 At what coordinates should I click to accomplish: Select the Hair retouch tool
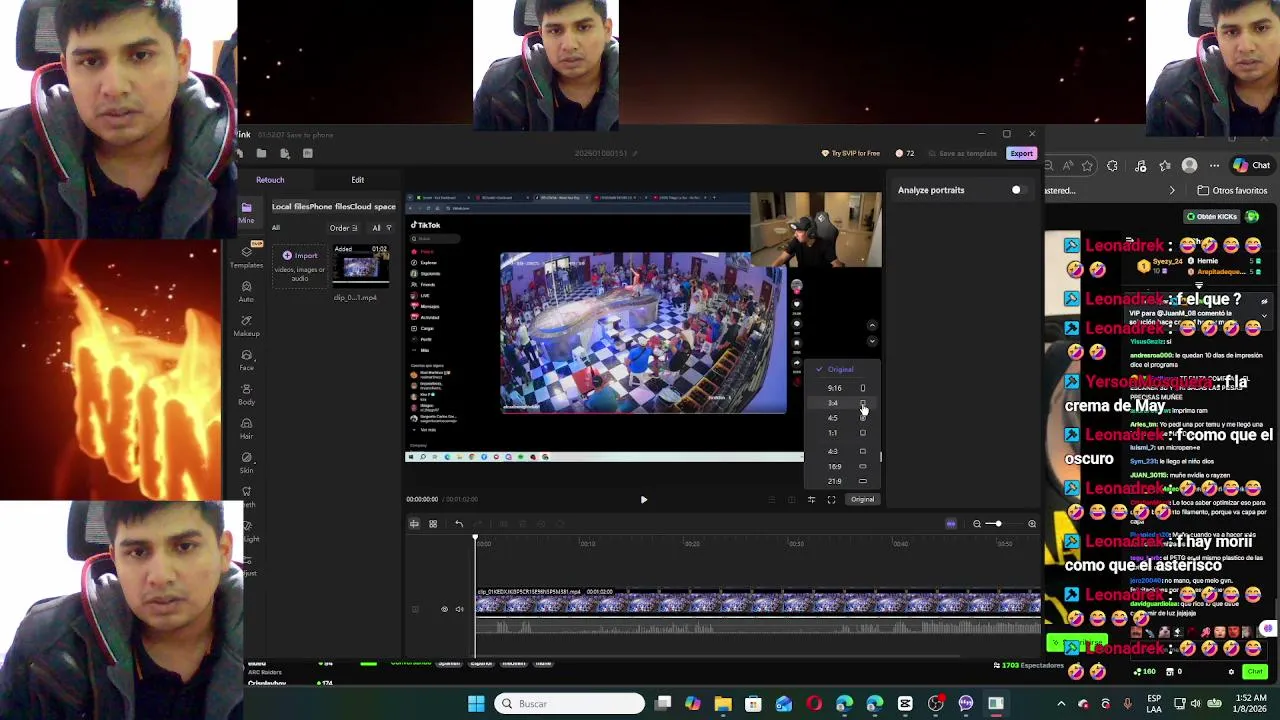pos(246,428)
